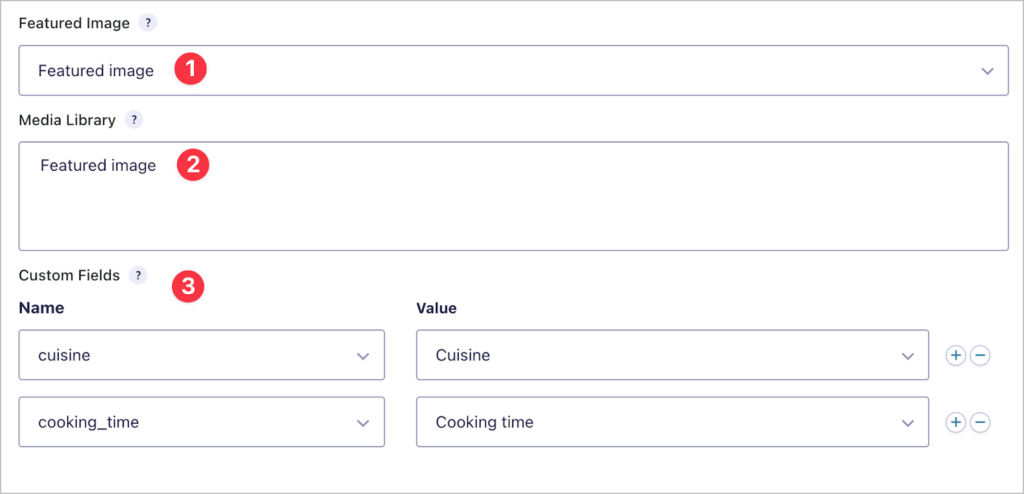Open the Featured Image dropdown

(x=513, y=71)
